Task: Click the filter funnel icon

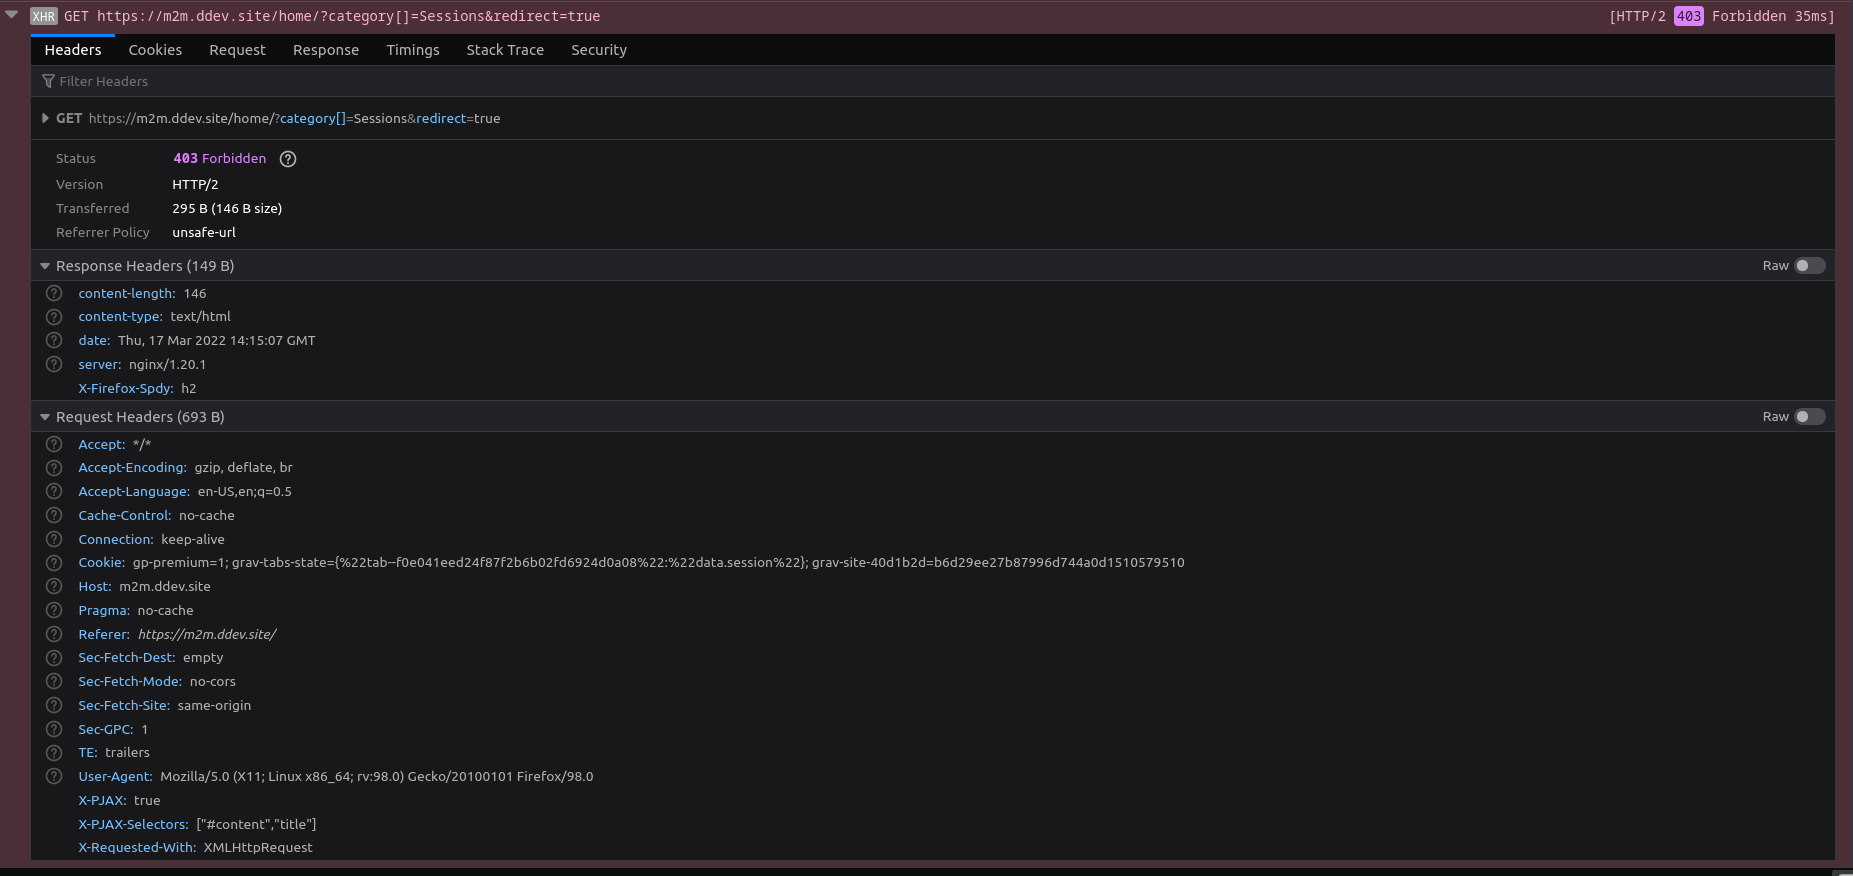Action: 48,81
